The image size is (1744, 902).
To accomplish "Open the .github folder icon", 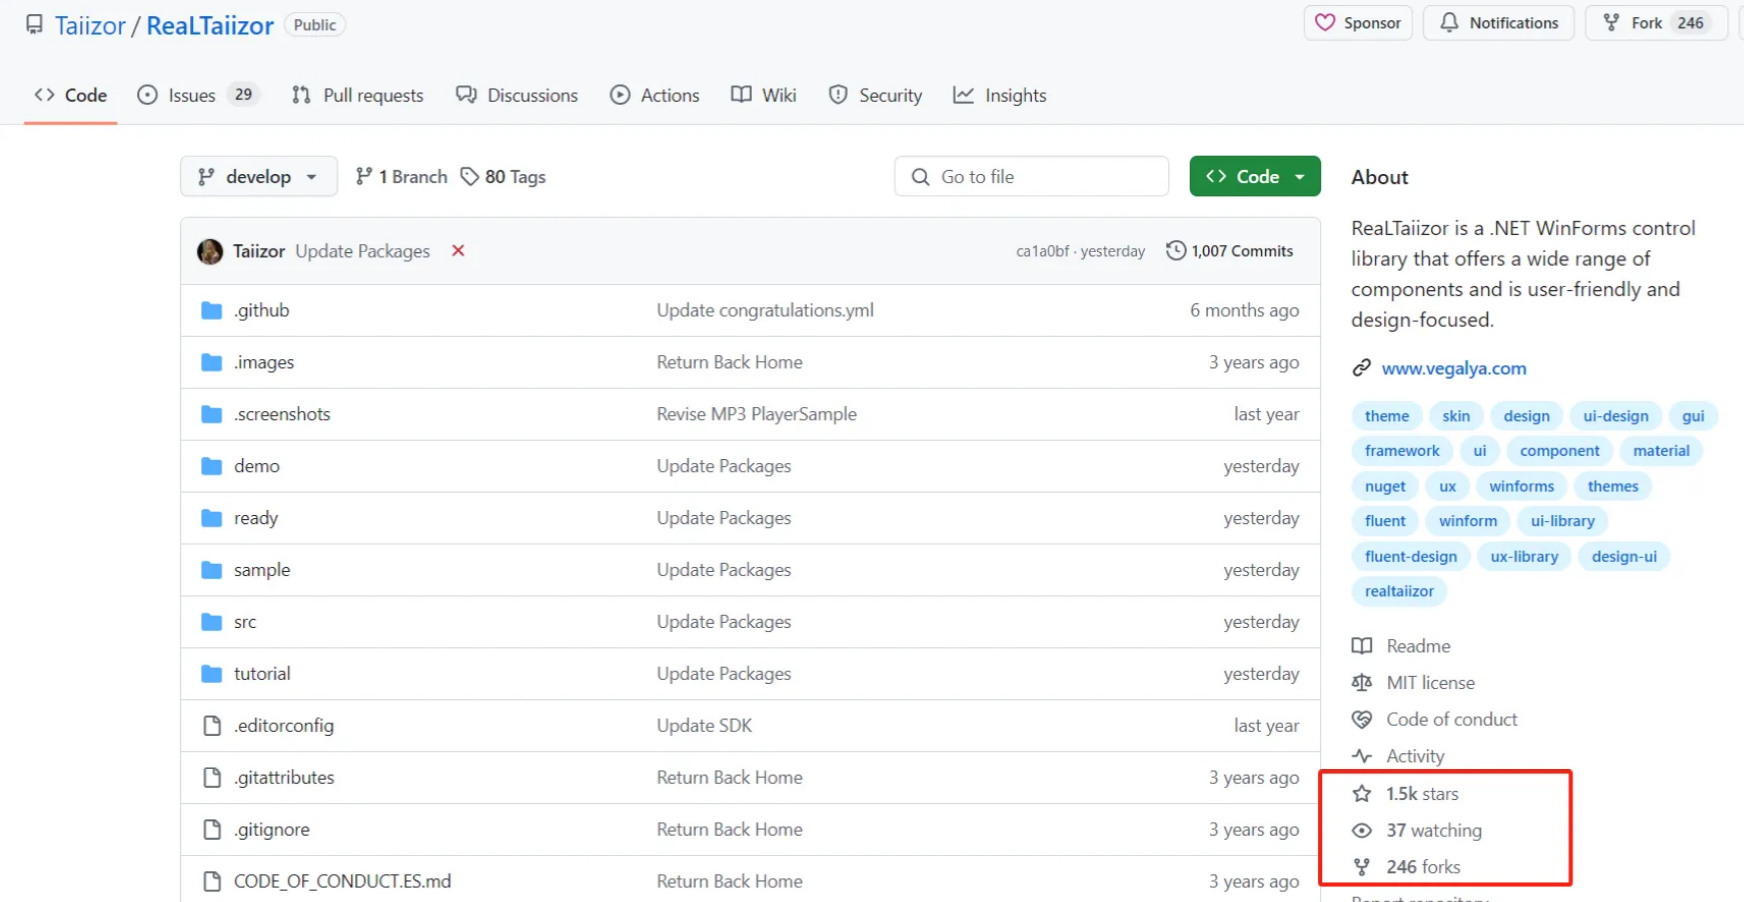I will tap(211, 311).
